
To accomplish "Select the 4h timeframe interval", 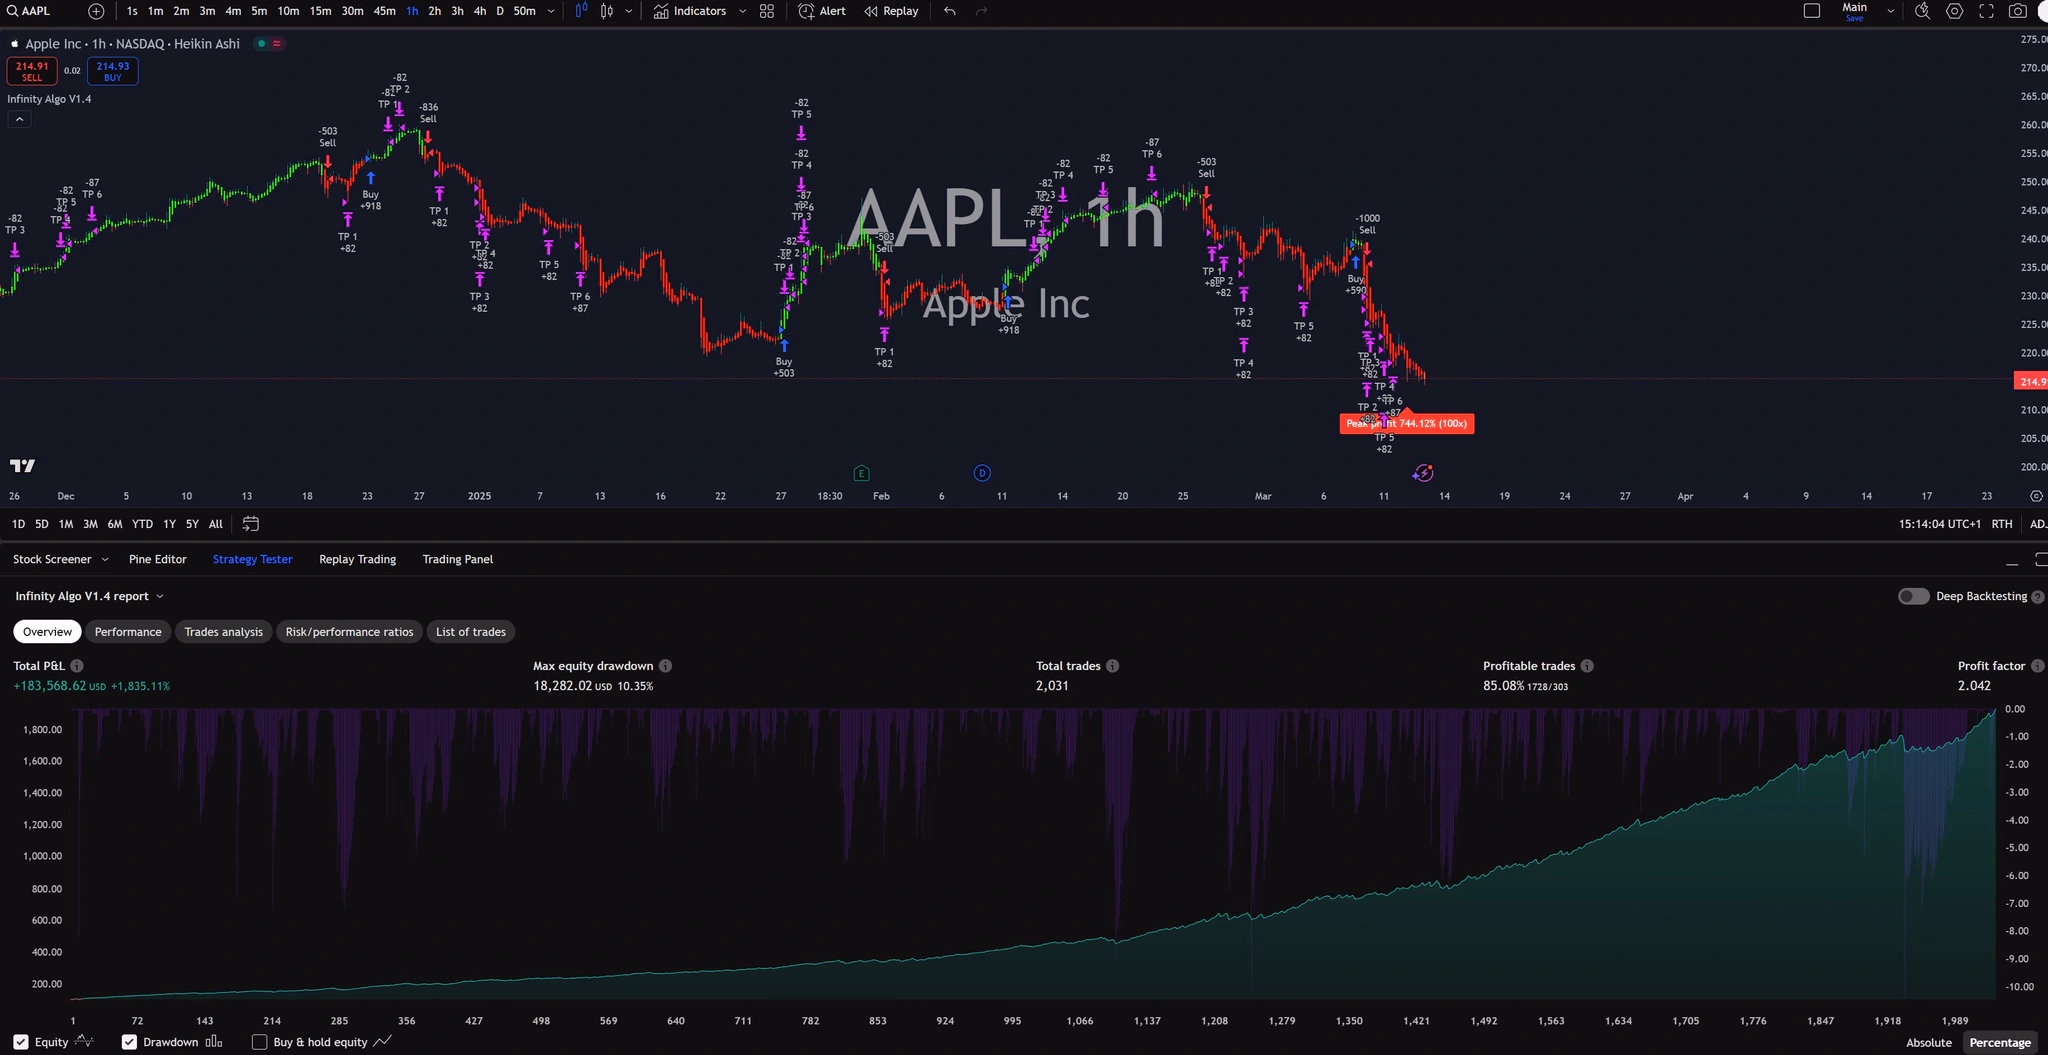I will (480, 11).
